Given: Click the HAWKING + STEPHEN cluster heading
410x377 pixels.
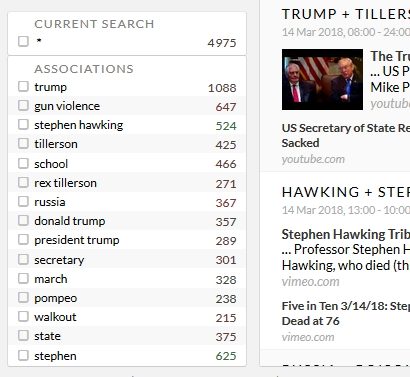Looking at the screenshot, I should [x=346, y=192].
